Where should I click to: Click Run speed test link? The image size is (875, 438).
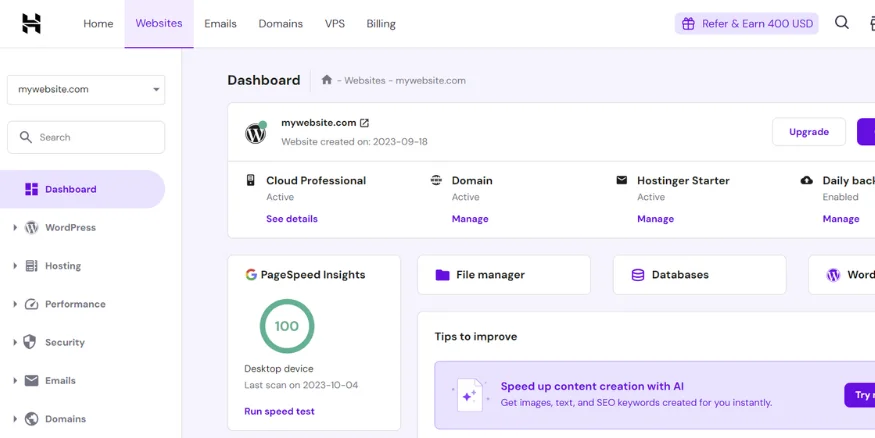[x=280, y=411]
